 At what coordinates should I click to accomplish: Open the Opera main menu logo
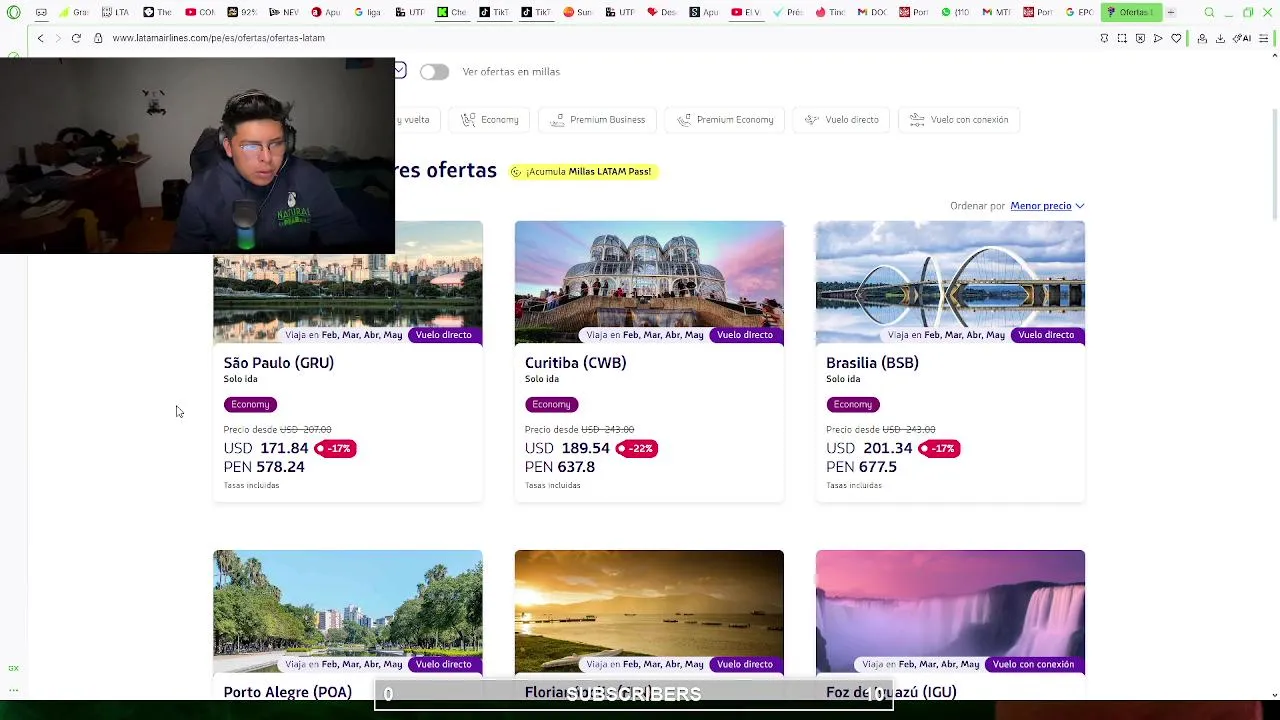pyautogui.click(x=14, y=12)
